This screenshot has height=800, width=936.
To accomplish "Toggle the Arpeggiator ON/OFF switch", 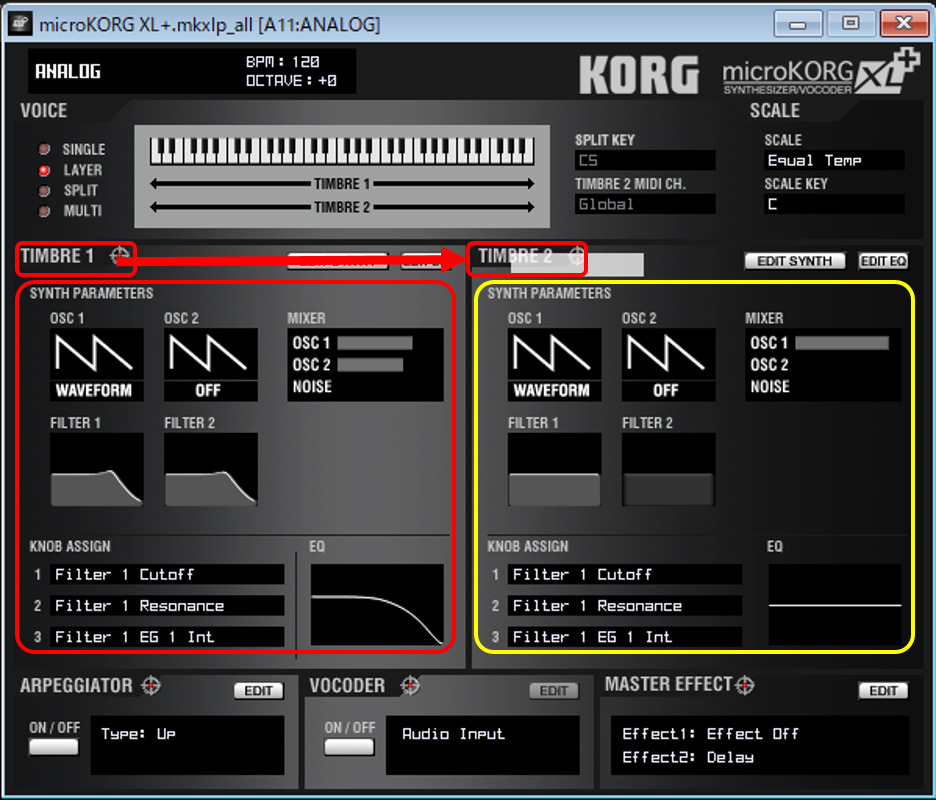I will pyautogui.click(x=54, y=747).
